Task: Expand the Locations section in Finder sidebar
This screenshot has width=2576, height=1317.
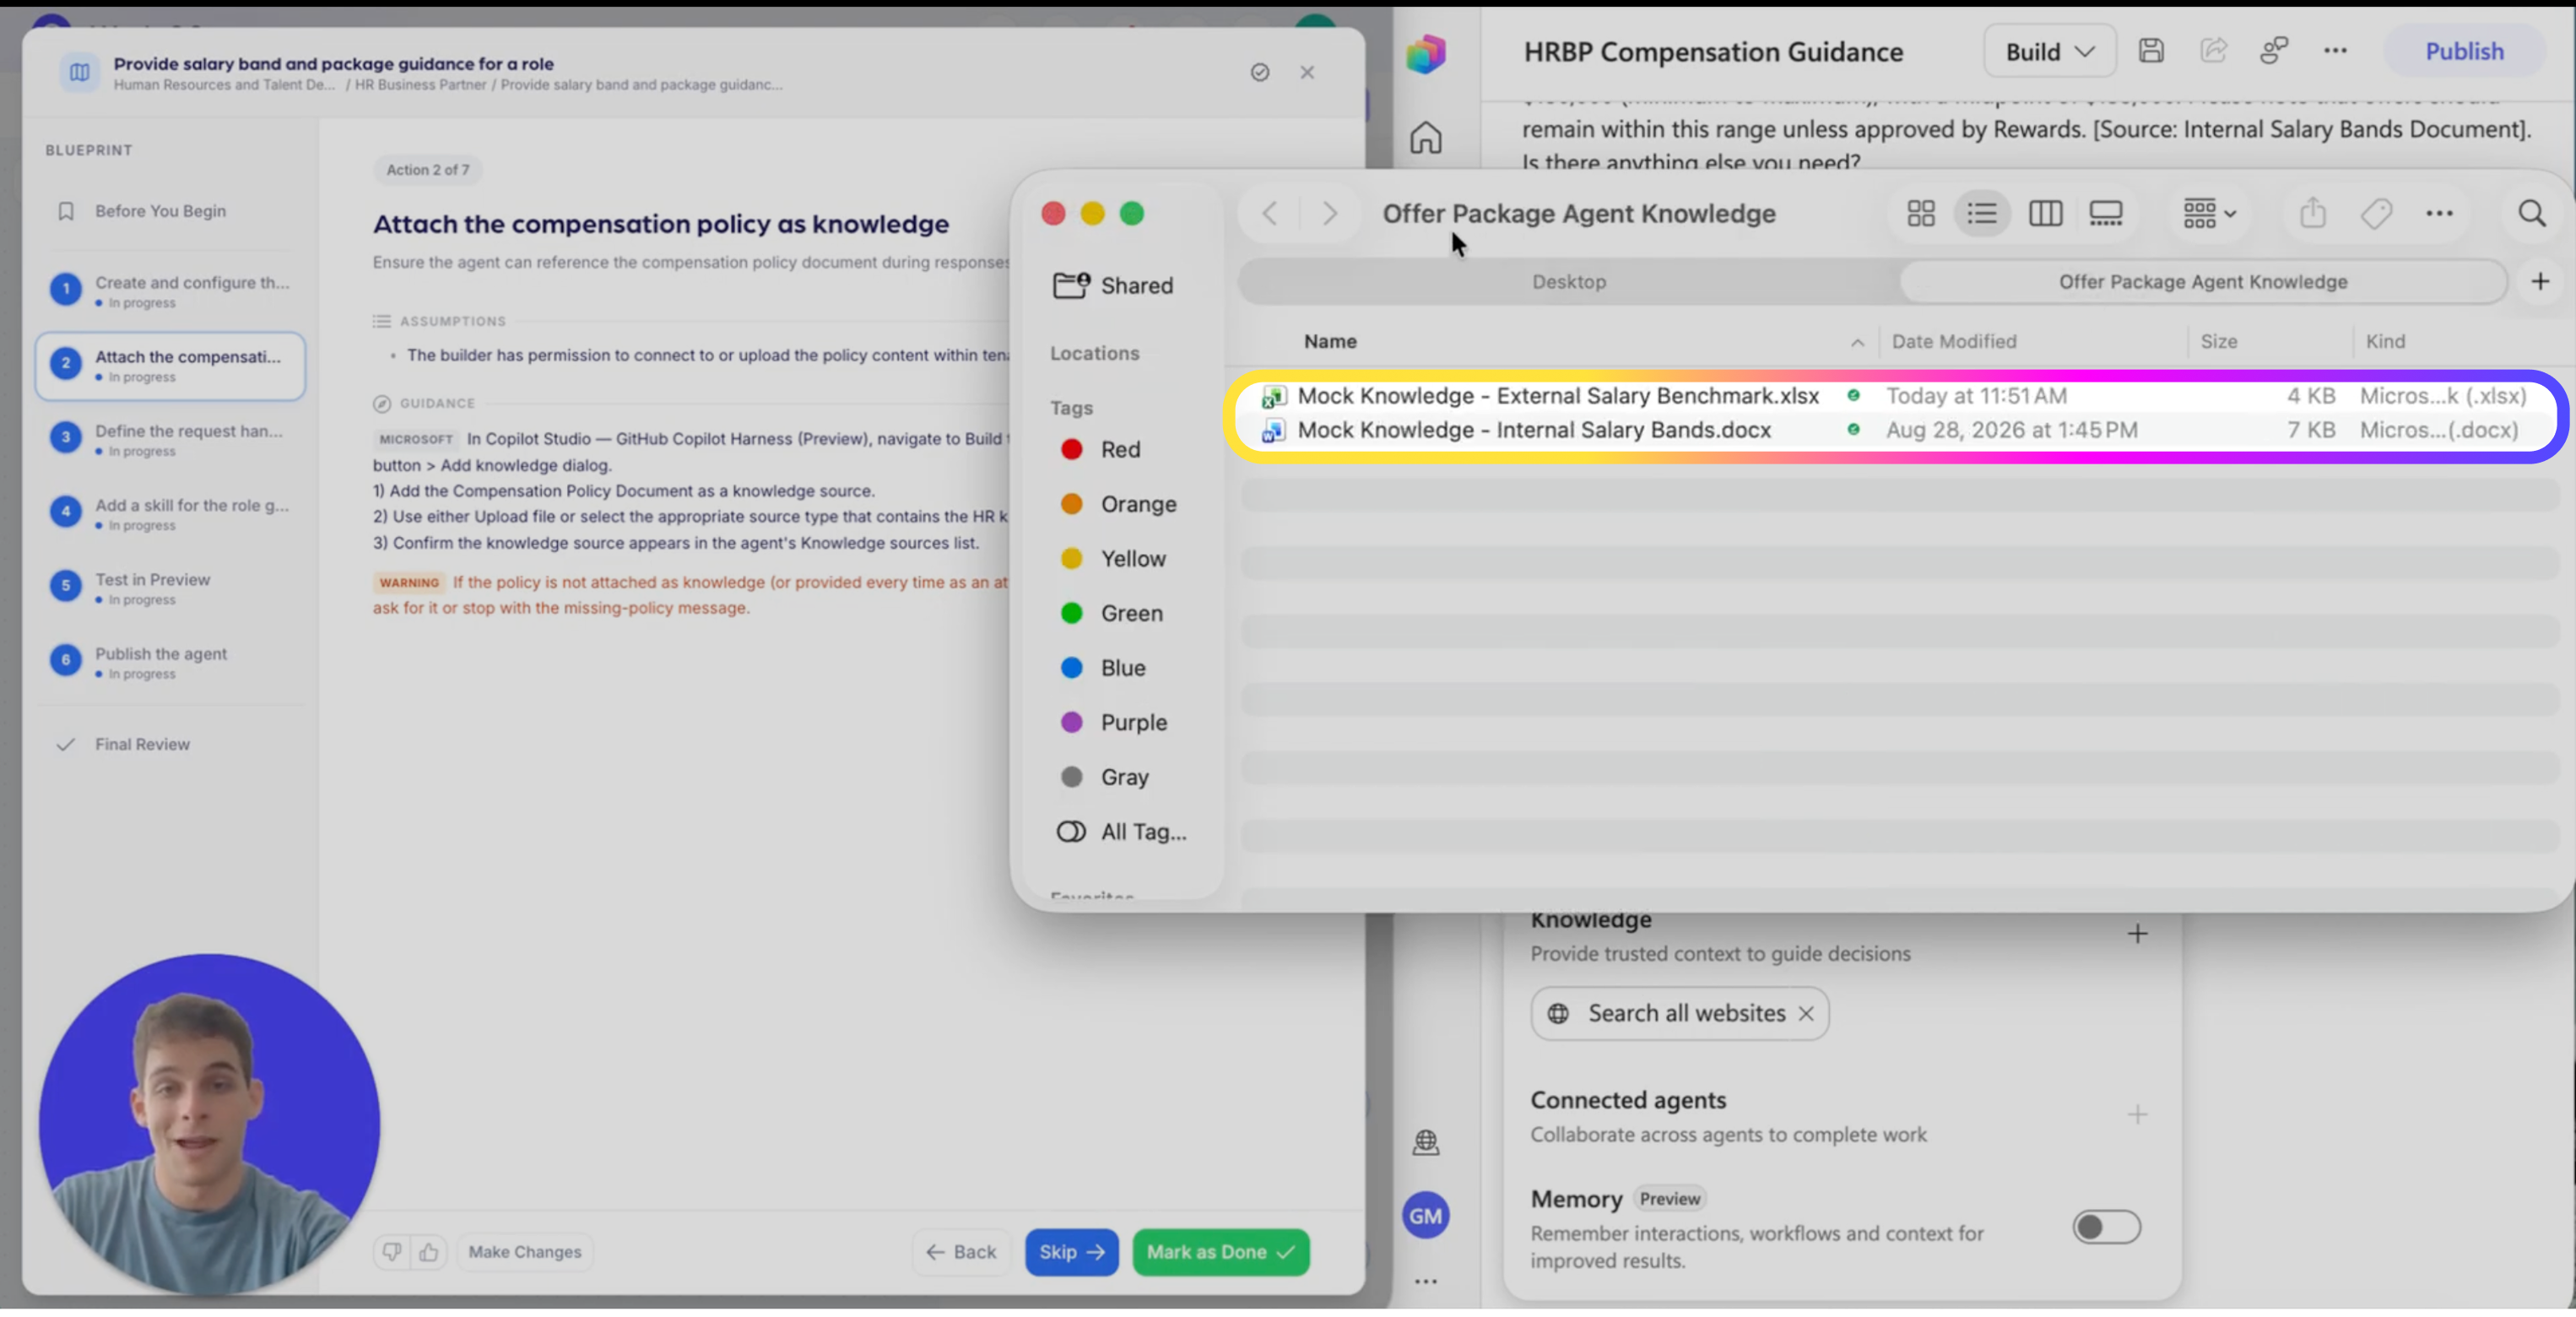Action: [x=1094, y=353]
